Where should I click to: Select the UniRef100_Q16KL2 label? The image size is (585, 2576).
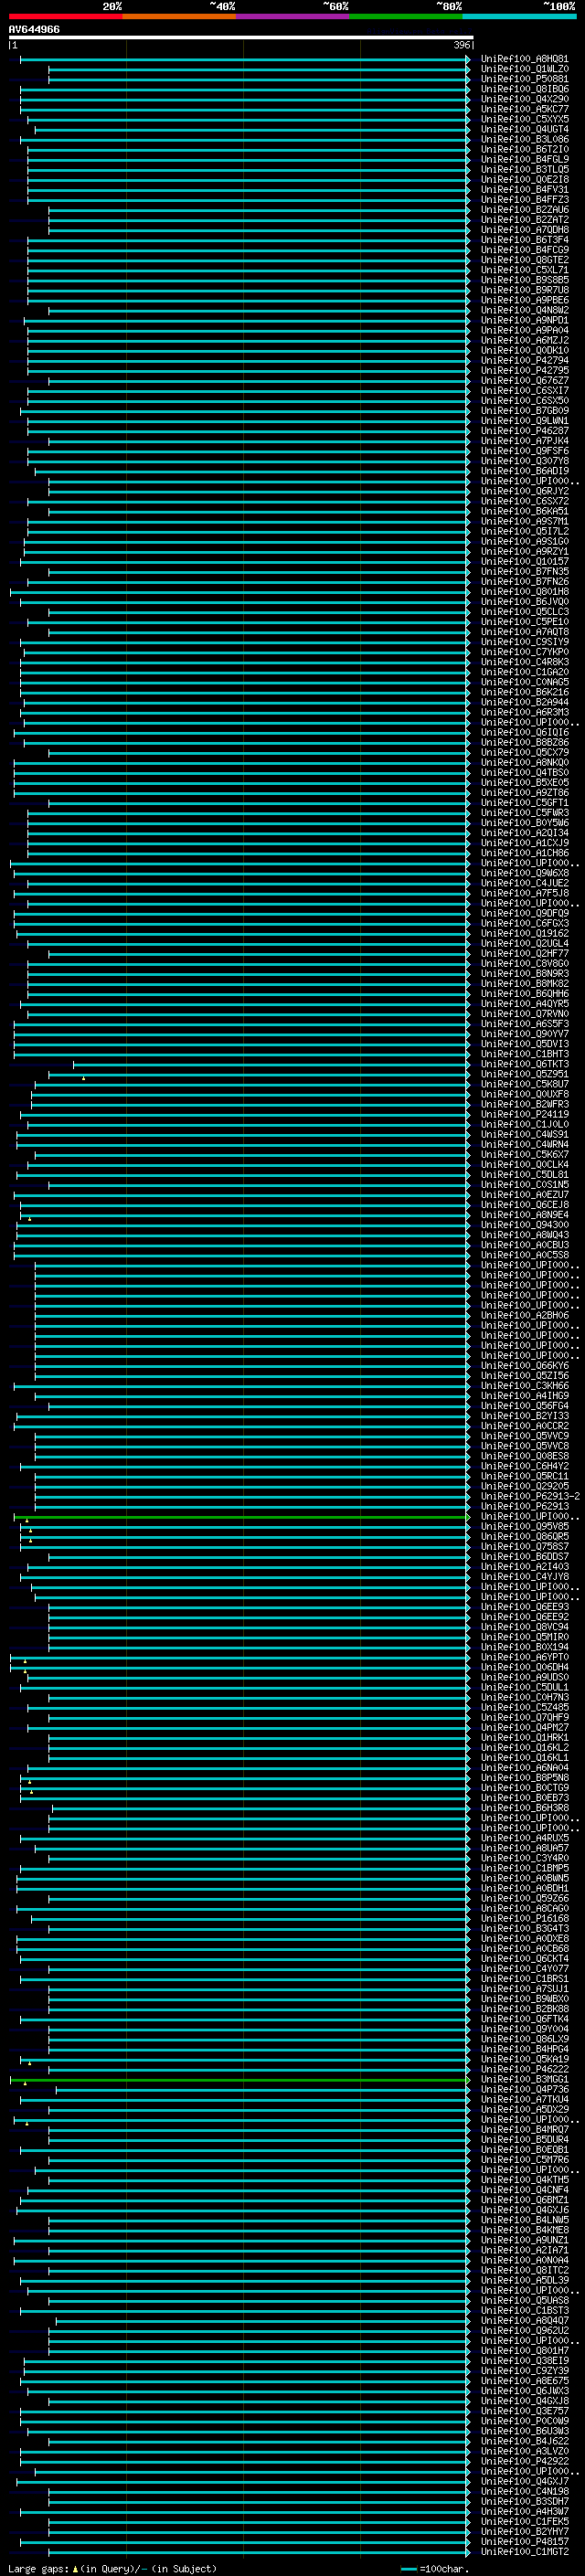(525, 1747)
